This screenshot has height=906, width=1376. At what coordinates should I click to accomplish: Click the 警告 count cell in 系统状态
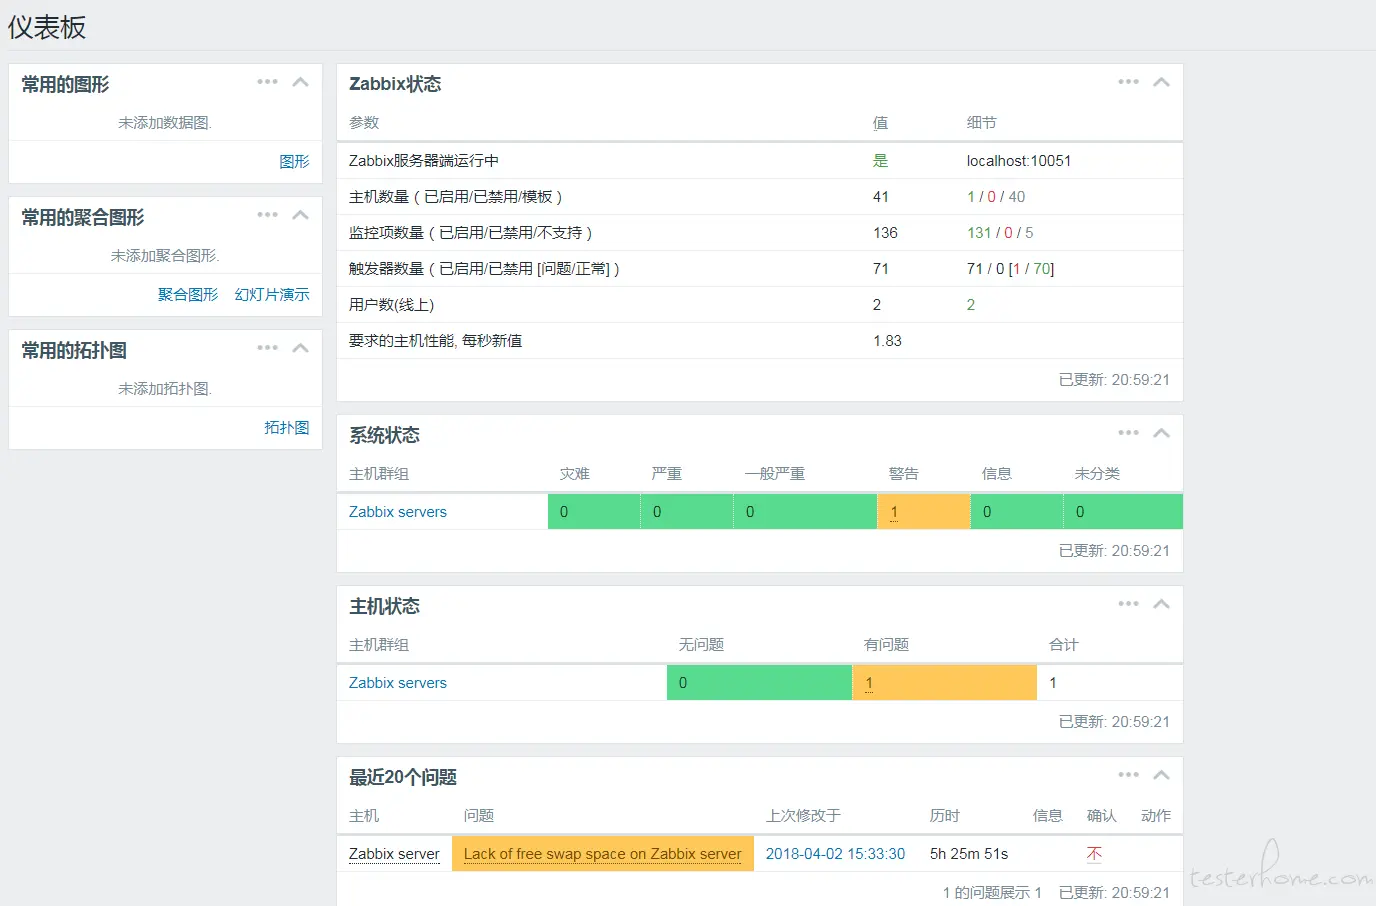(924, 512)
